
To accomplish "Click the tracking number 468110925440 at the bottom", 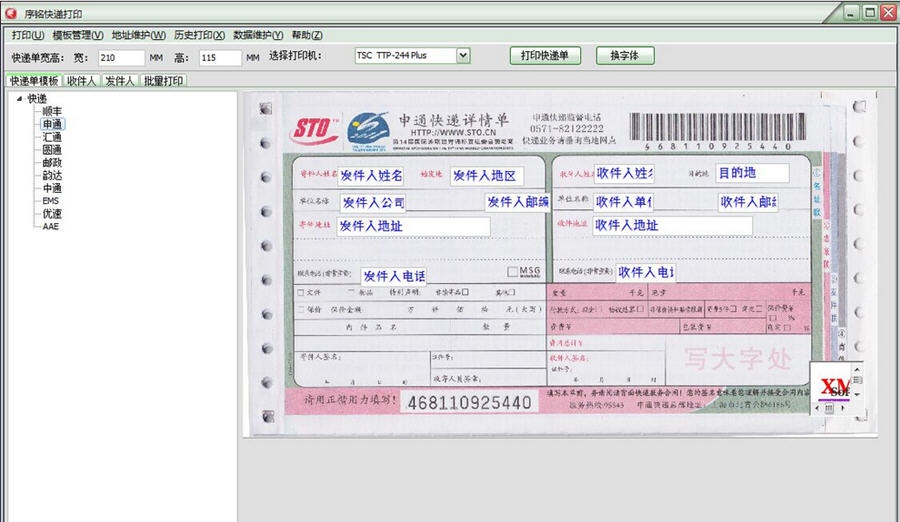I will pos(469,403).
